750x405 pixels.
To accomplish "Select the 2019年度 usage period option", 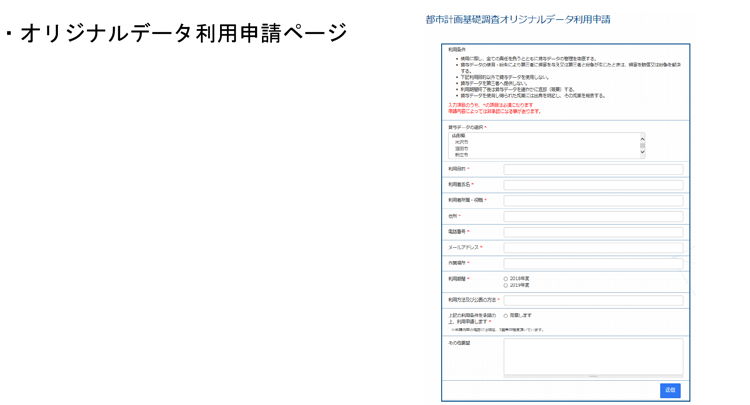I will point(506,285).
